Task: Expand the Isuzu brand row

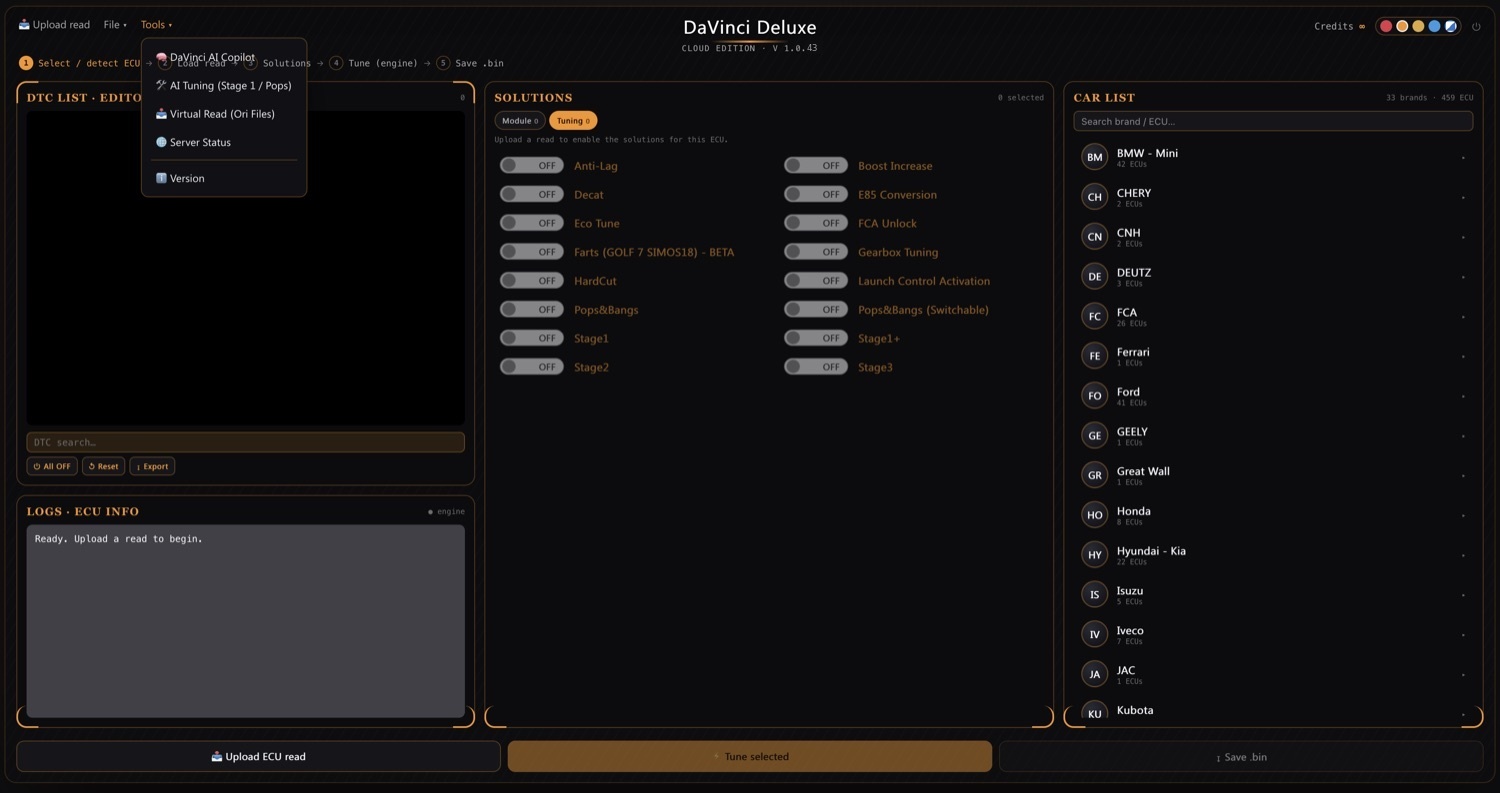Action: pyautogui.click(x=1273, y=595)
